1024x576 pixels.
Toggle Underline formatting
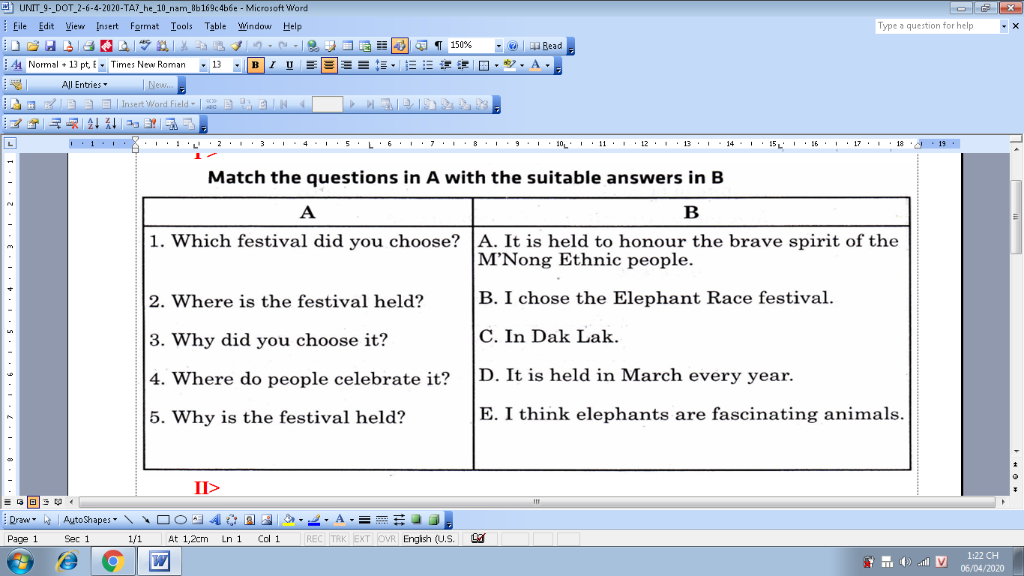[x=289, y=65]
